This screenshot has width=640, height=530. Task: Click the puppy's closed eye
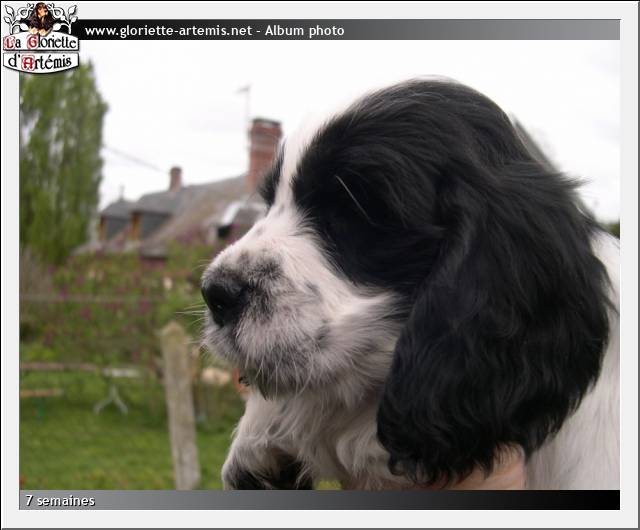click(x=350, y=195)
